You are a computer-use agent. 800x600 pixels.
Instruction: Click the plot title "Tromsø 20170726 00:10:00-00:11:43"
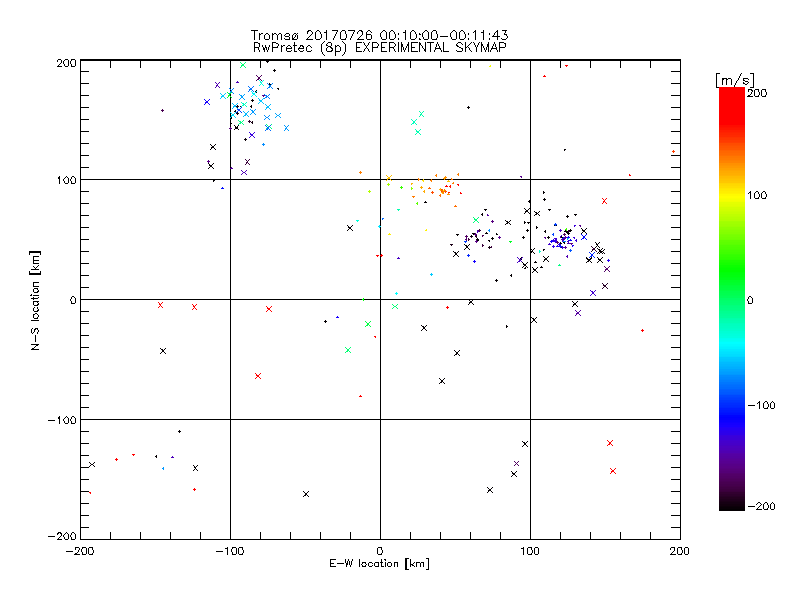click(379, 35)
